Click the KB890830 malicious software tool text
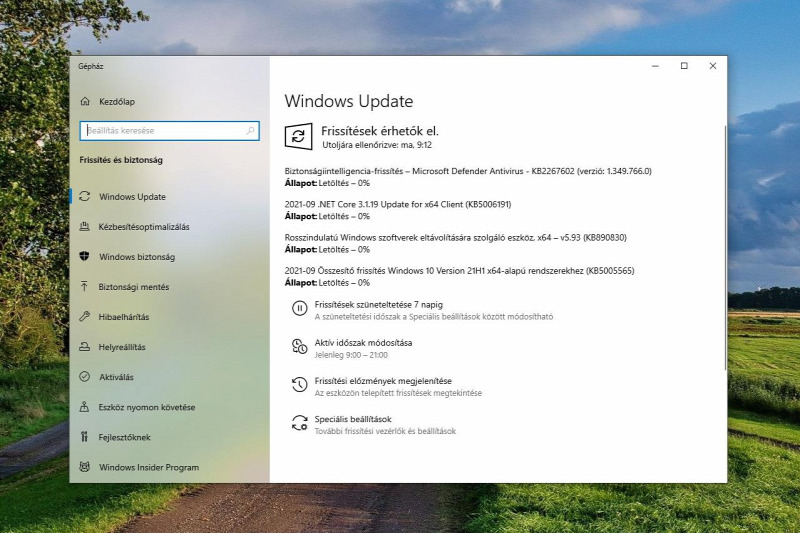Screen dimensions: 800x533 [x=456, y=238]
